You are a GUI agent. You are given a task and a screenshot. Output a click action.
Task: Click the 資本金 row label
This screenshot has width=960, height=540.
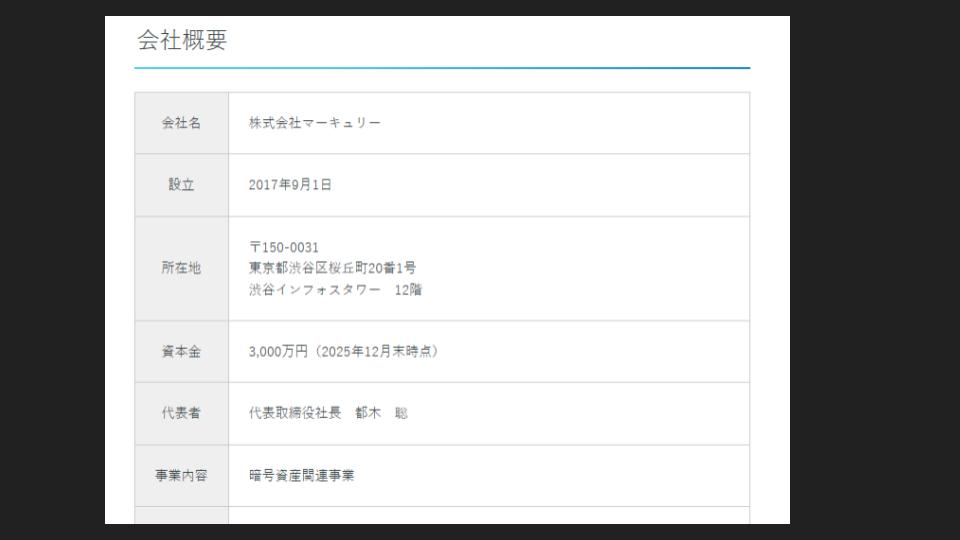[x=181, y=351]
